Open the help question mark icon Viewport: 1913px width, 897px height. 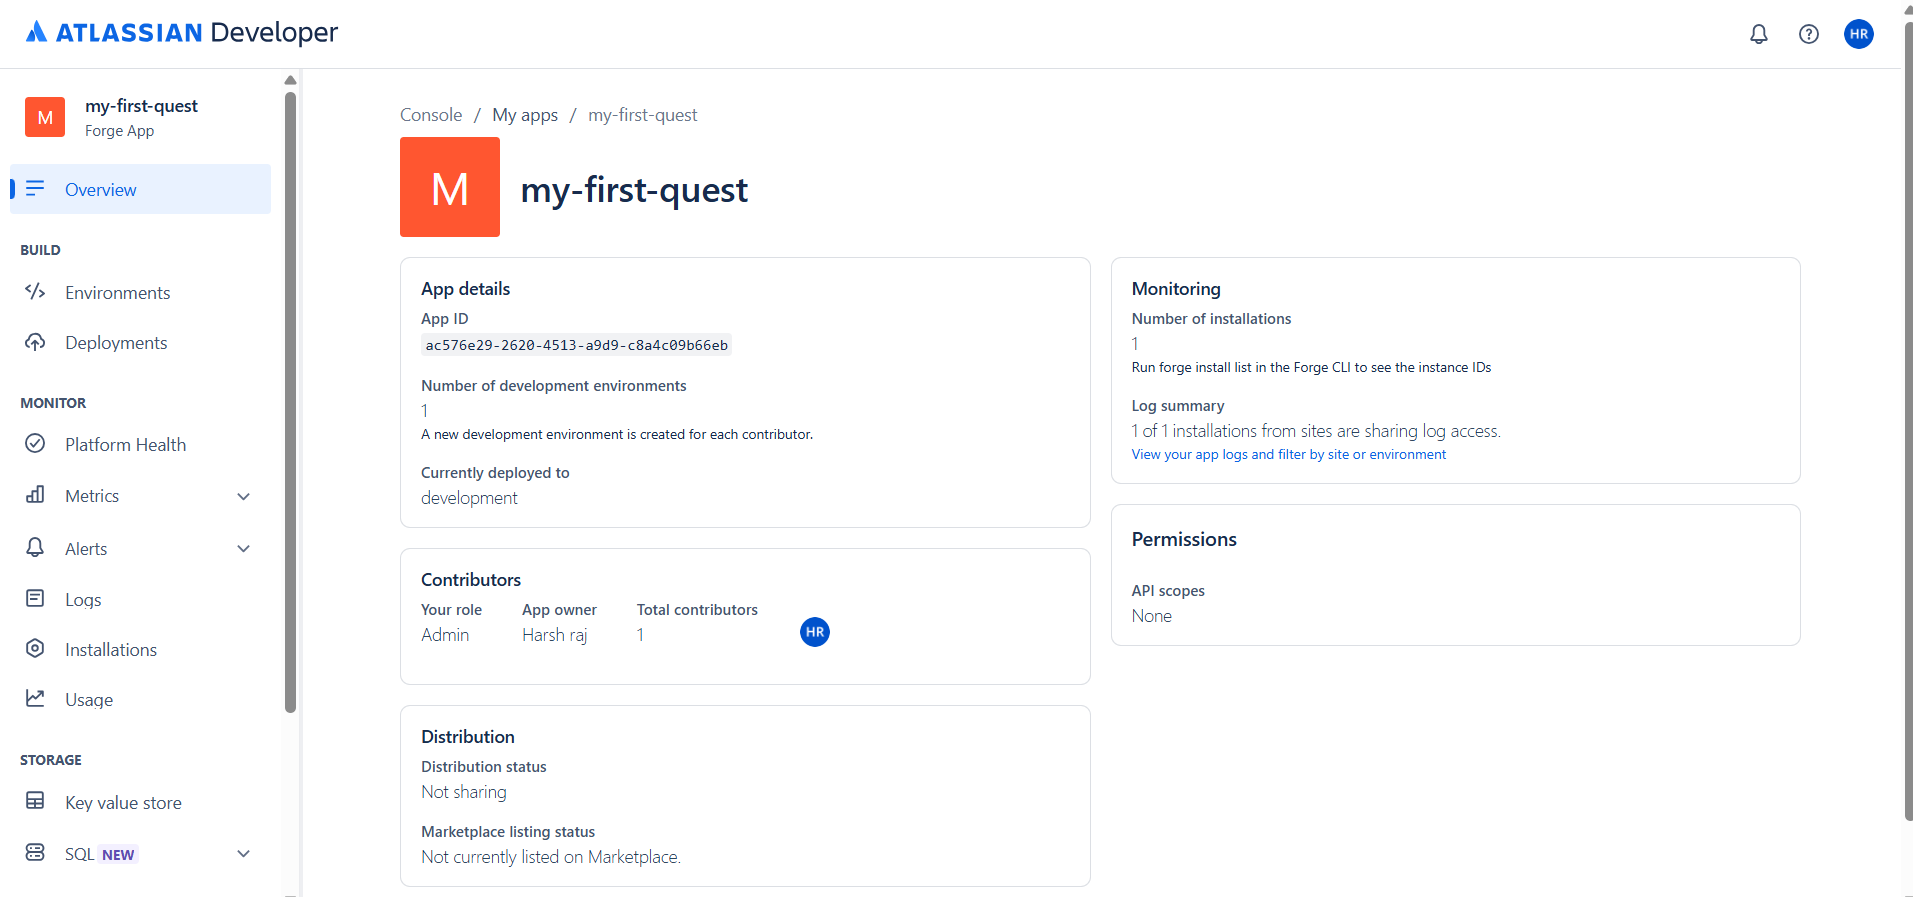point(1808,34)
